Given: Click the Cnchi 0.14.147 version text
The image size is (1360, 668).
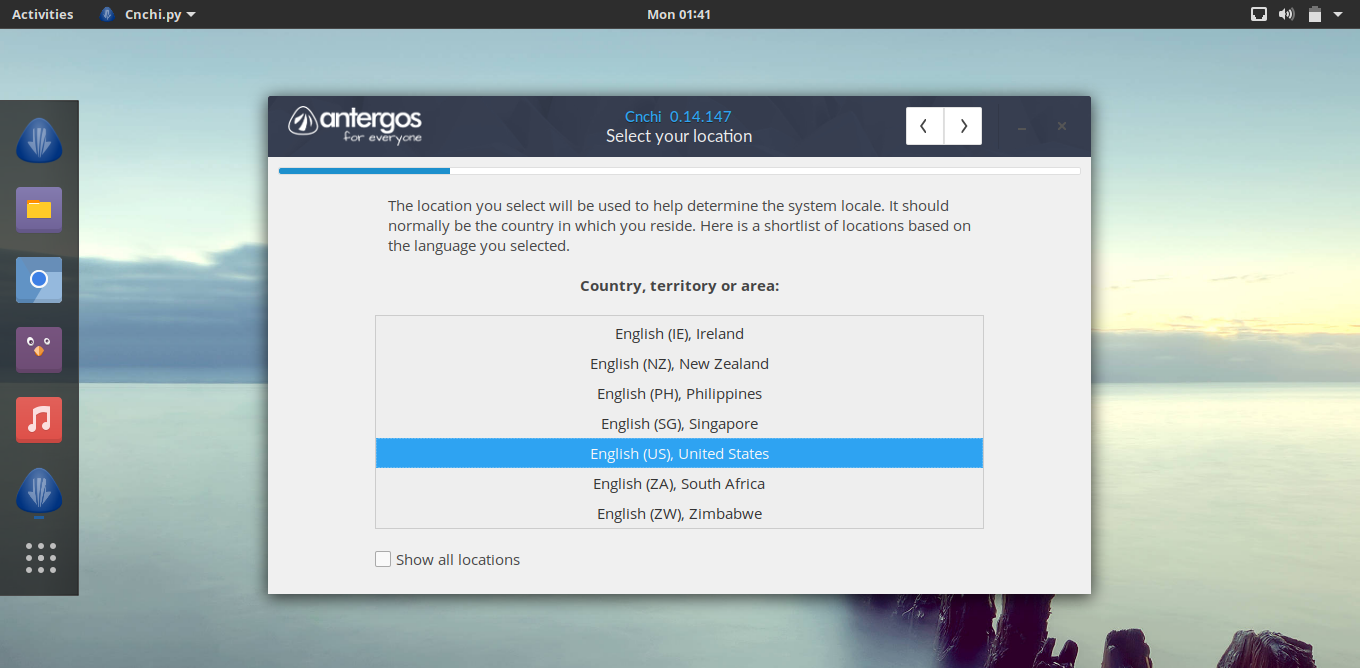Looking at the screenshot, I should point(678,116).
